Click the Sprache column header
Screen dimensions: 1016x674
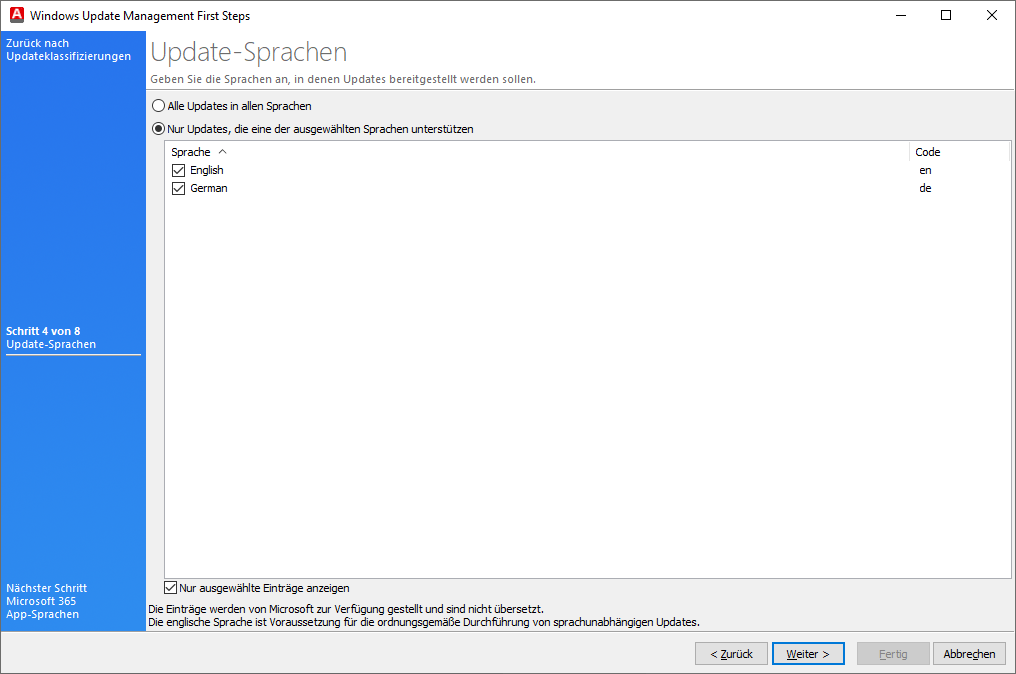pyautogui.click(x=191, y=151)
